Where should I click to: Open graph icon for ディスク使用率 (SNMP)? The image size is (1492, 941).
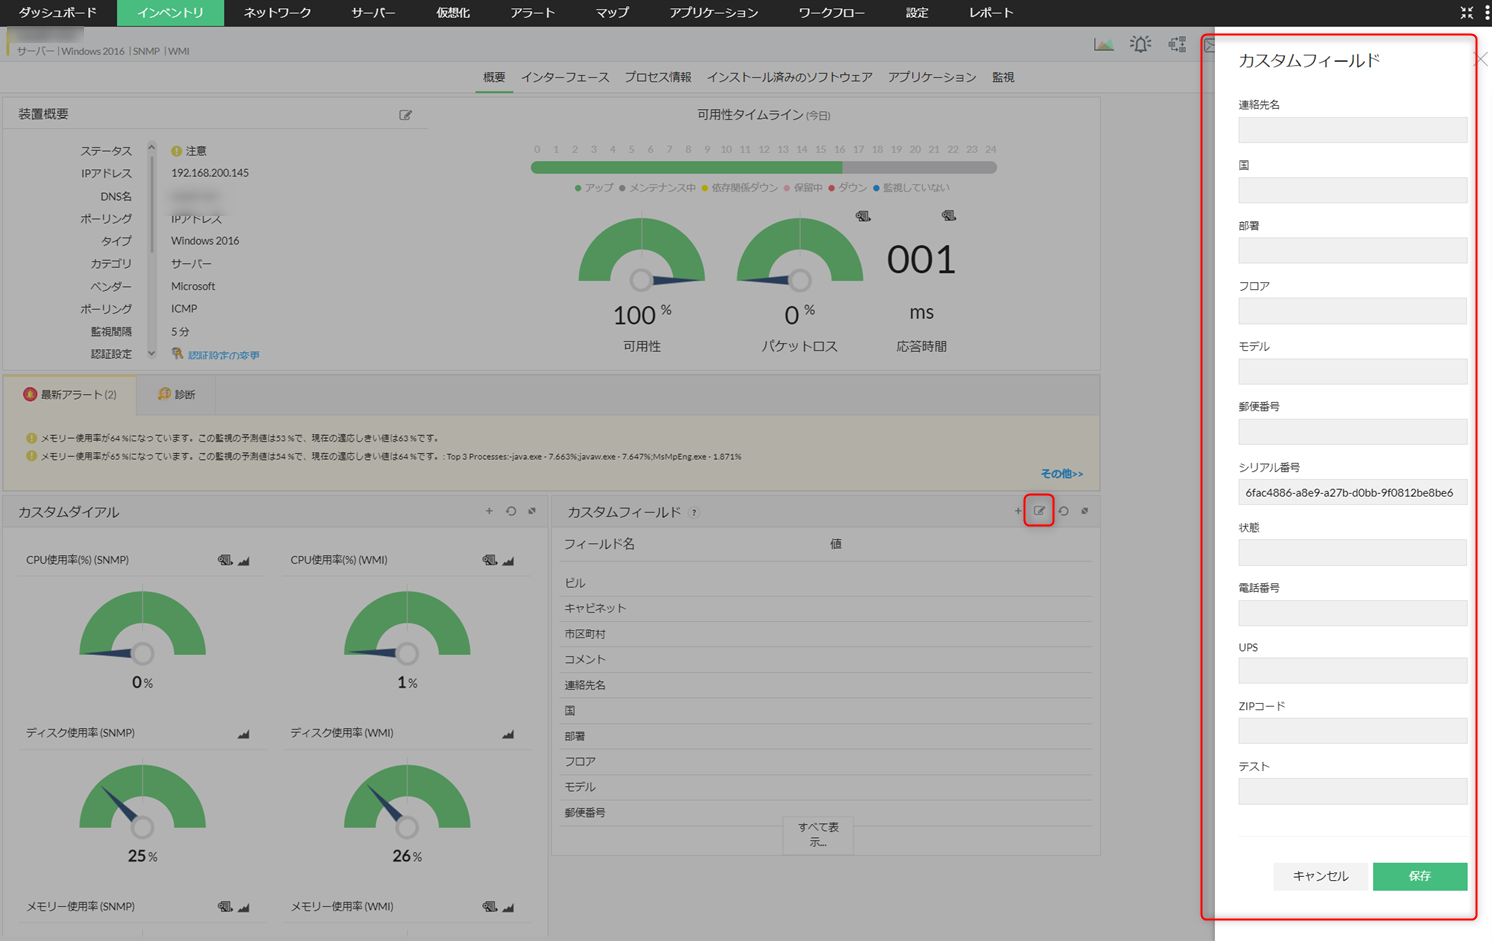click(x=244, y=734)
